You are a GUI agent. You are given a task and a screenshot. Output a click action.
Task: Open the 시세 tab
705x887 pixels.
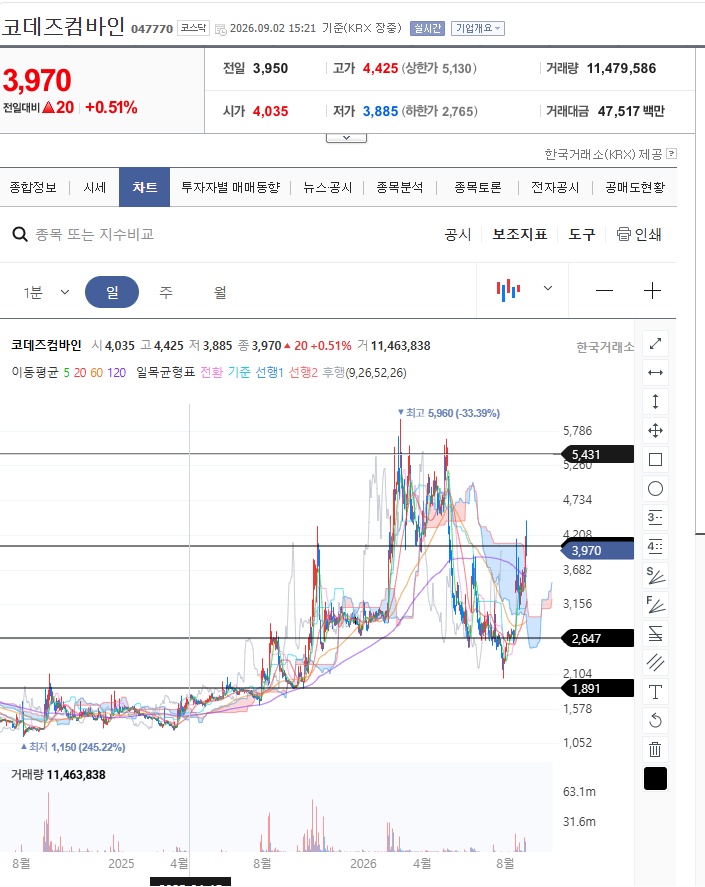point(94,187)
